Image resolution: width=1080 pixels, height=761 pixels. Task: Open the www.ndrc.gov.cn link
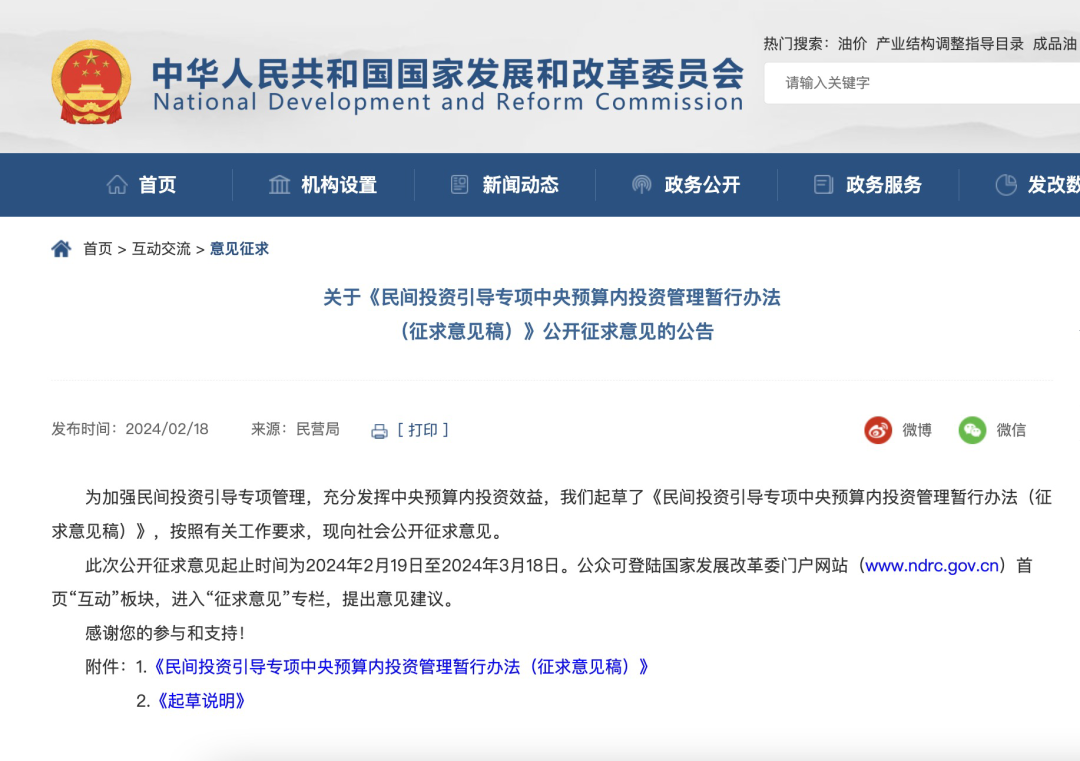pyautogui.click(x=932, y=565)
